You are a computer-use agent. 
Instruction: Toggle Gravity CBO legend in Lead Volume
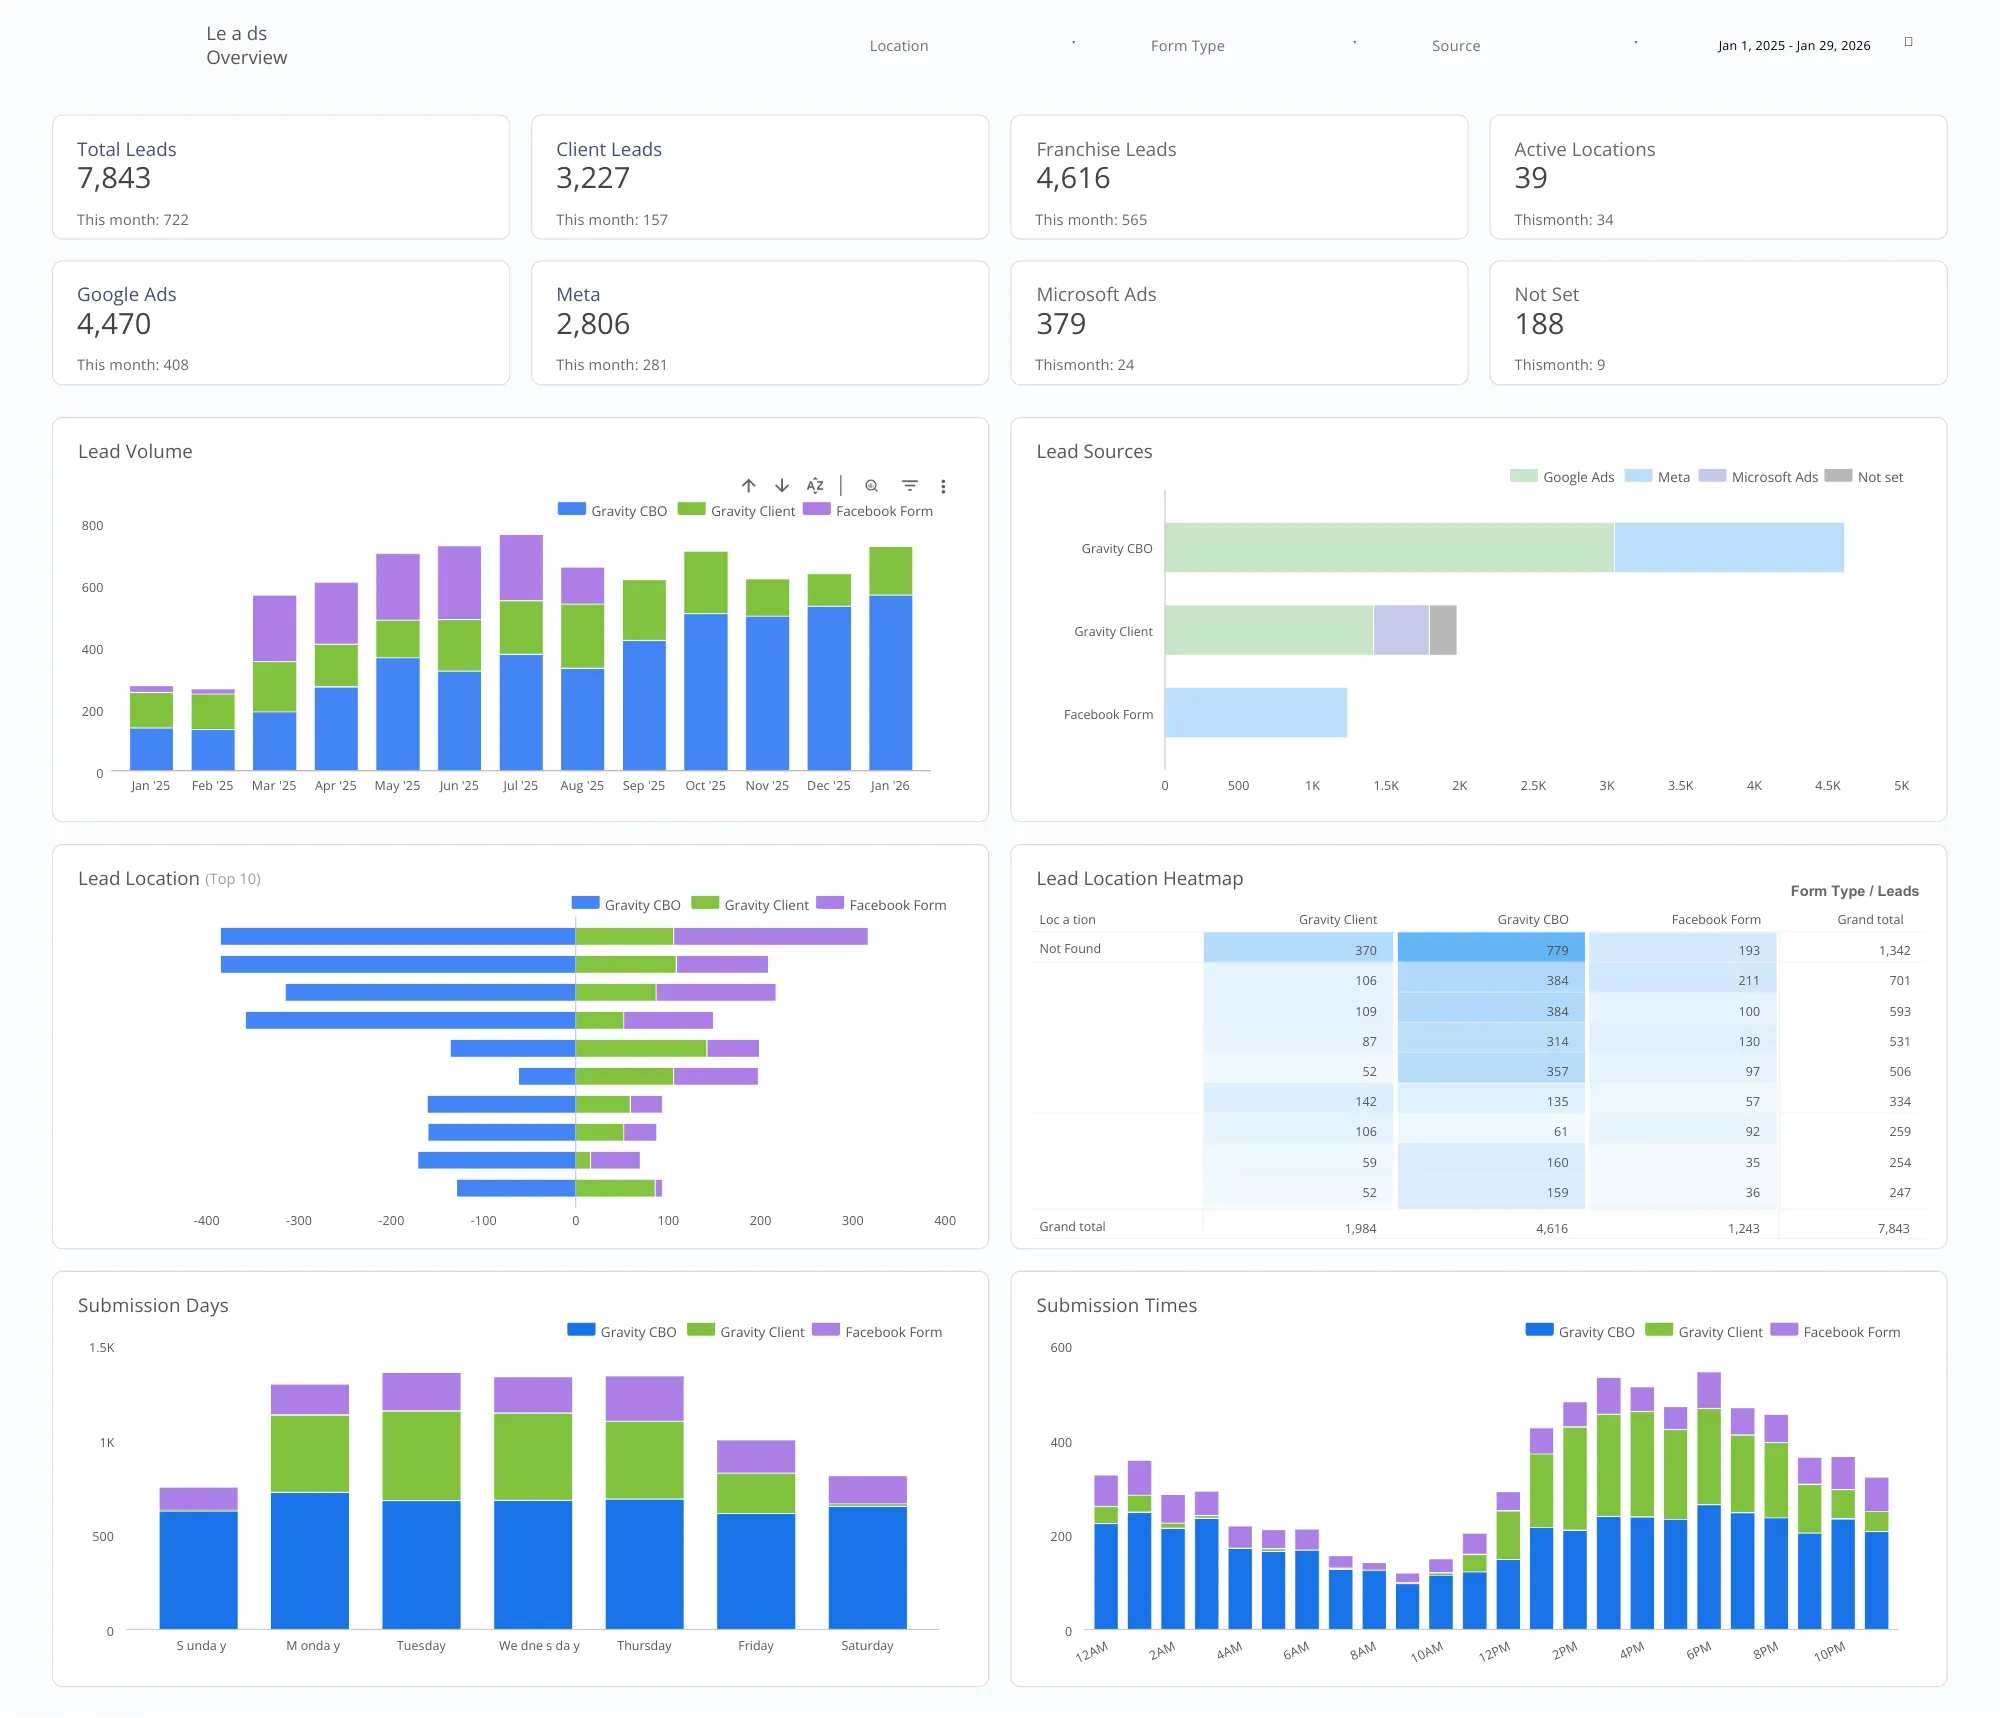coord(612,510)
